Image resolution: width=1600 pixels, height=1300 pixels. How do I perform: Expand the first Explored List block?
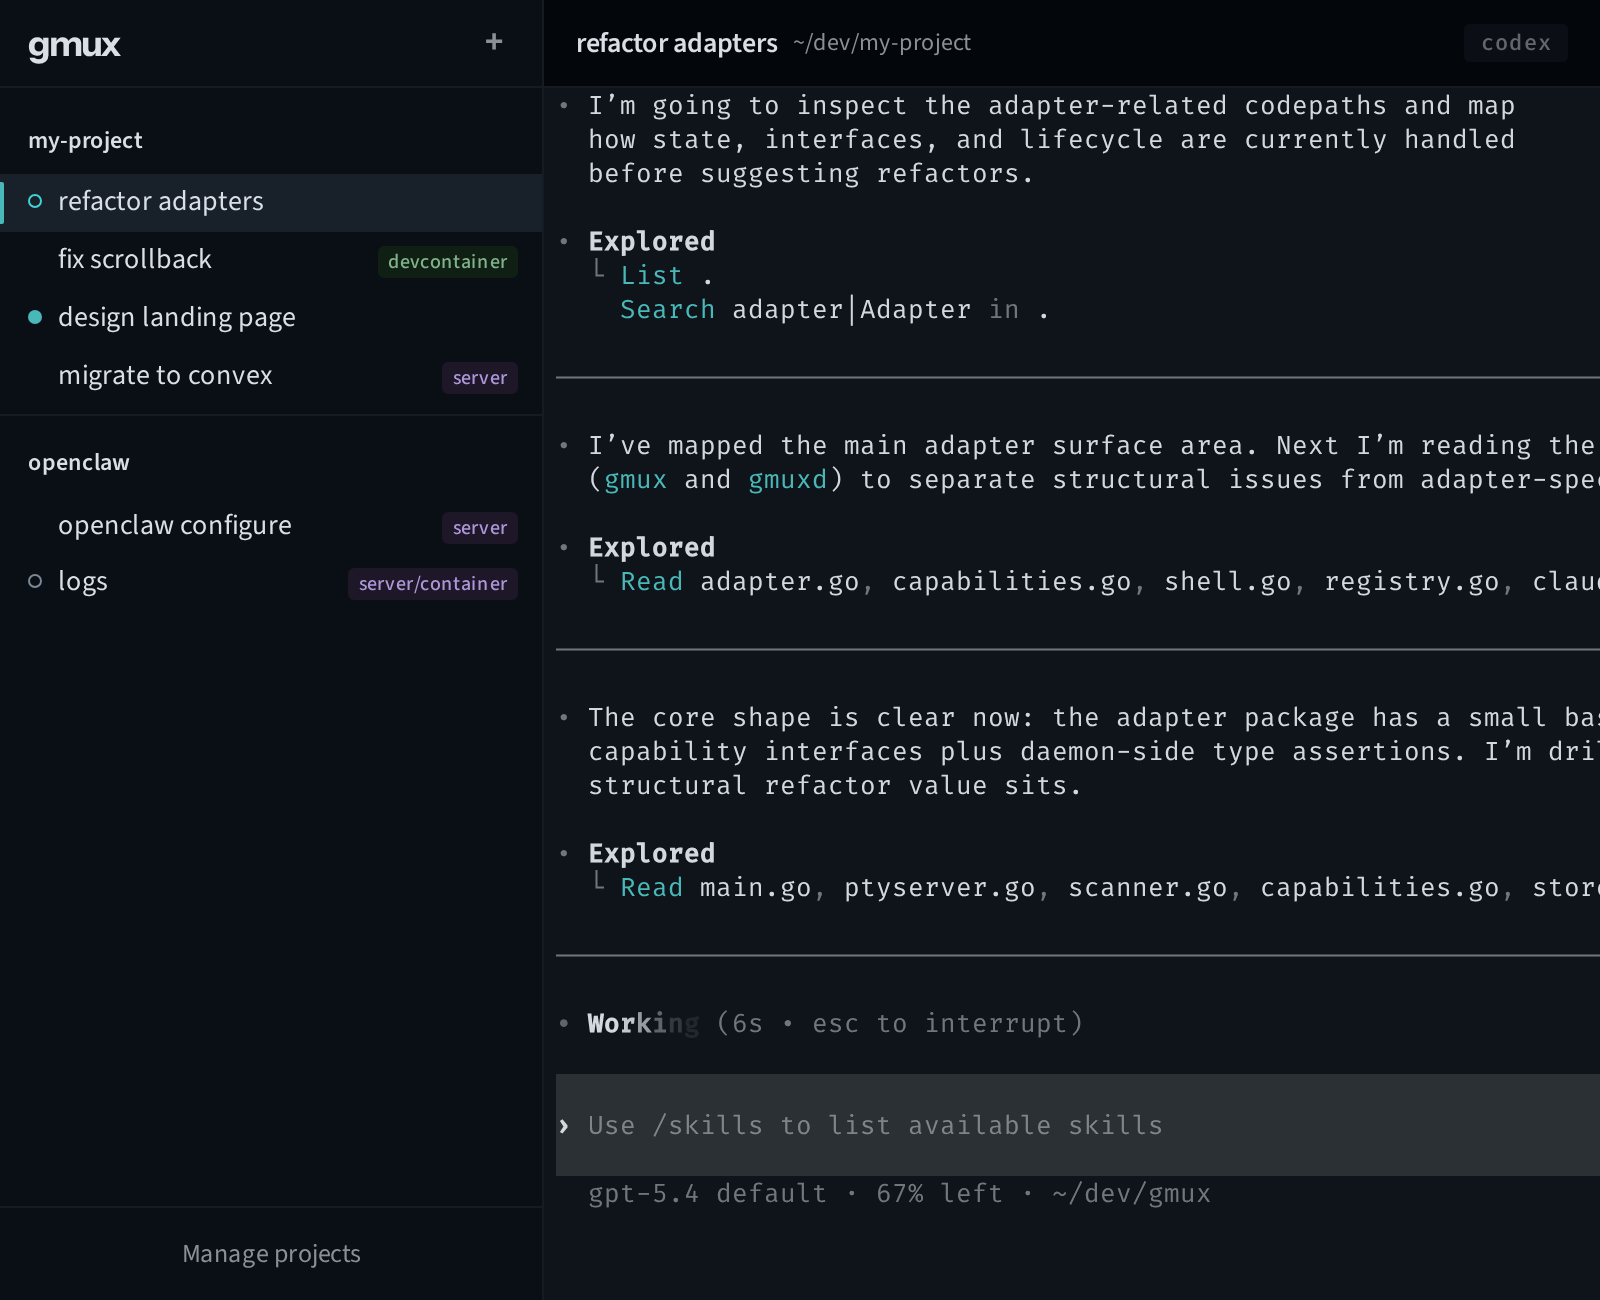[651, 242]
